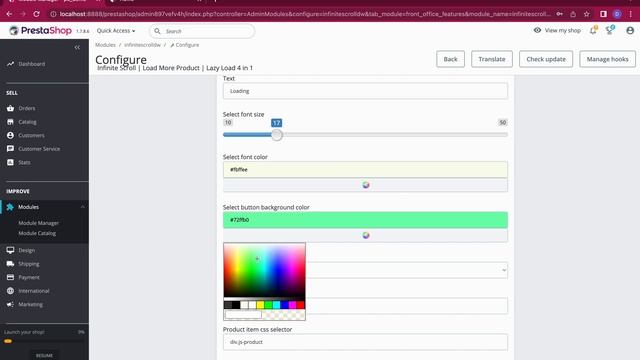Collapse the Modules submenu chevron
The width and height of the screenshot is (640, 360).
(x=82, y=207)
